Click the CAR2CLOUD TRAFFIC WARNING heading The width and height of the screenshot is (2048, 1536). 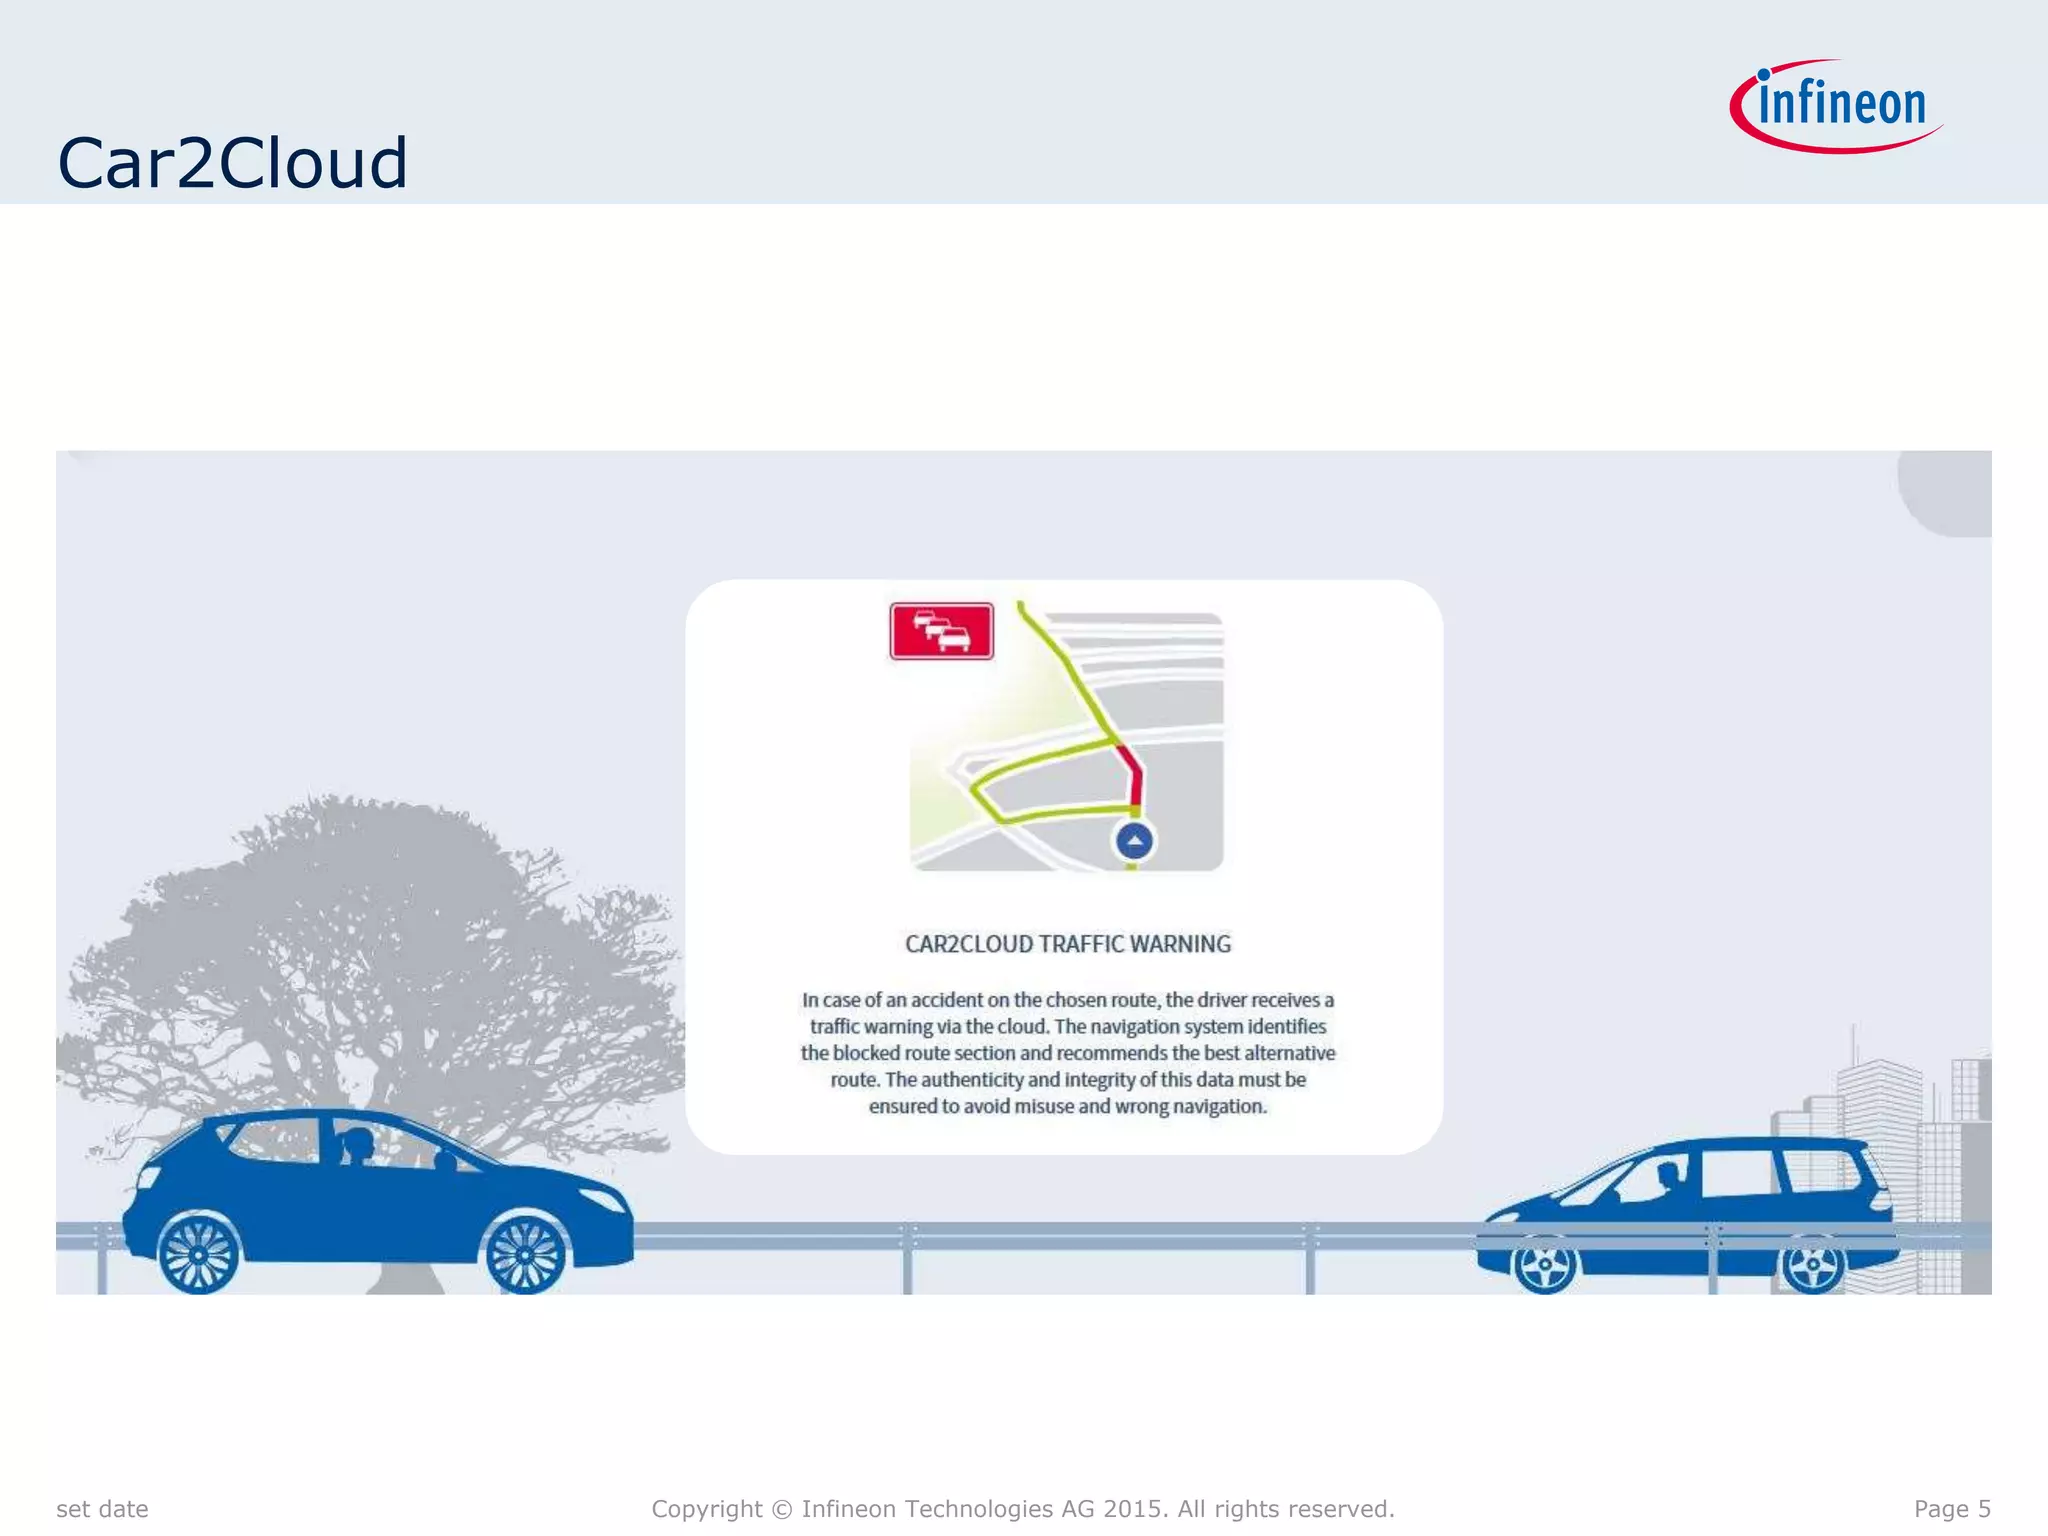[1068, 944]
